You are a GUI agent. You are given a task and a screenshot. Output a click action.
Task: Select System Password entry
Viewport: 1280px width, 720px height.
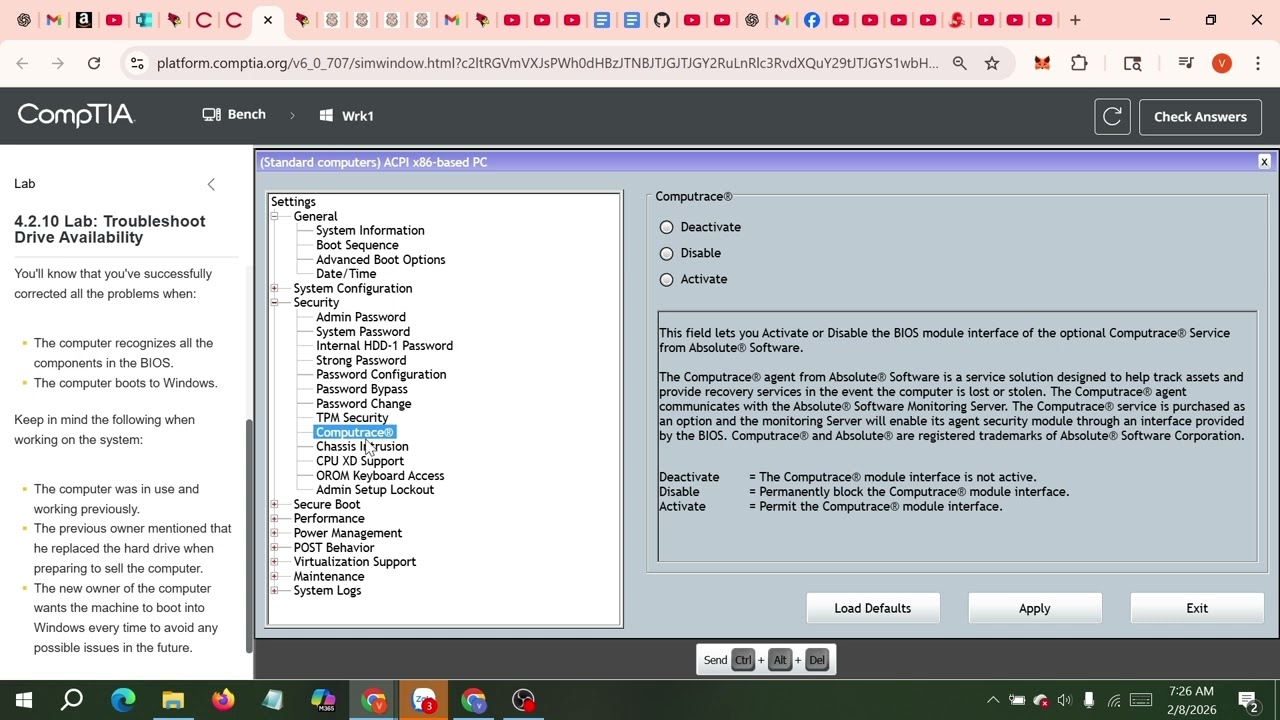click(x=362, y=331)
